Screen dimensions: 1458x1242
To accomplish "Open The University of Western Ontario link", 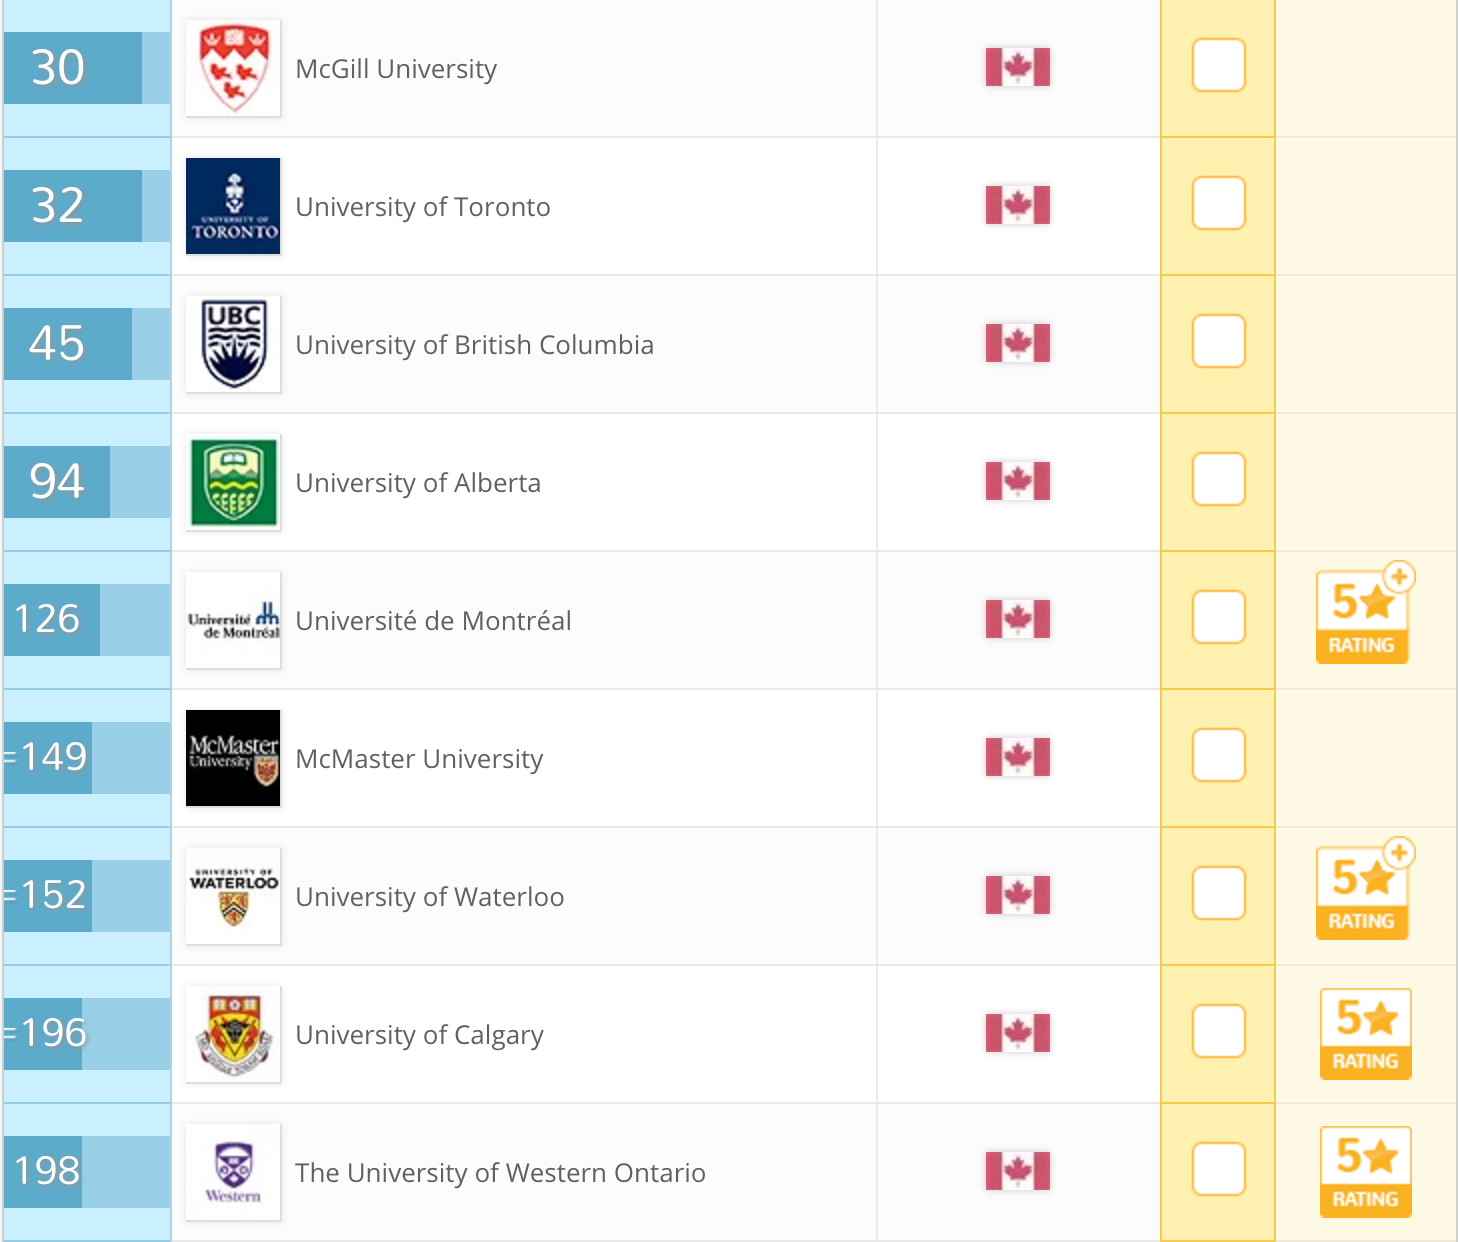I will pos(500,1173).
